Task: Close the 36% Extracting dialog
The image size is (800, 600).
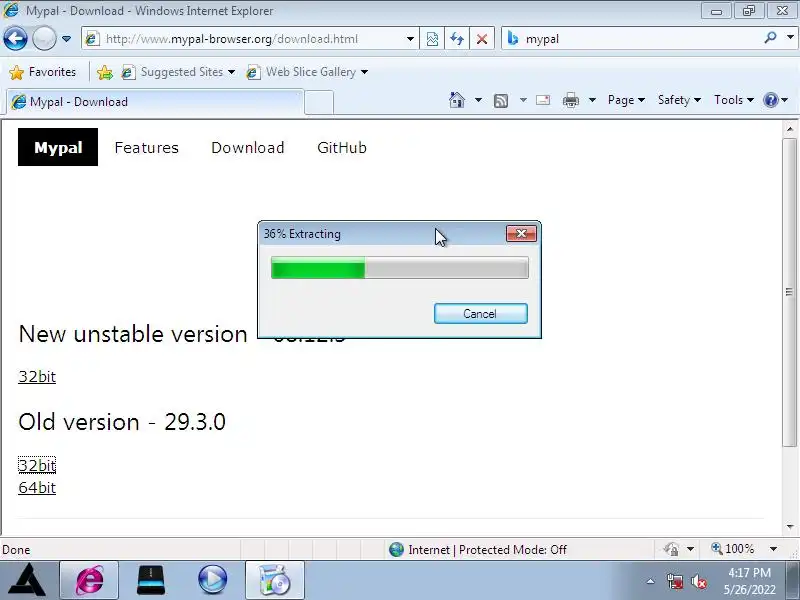Action: coord(521,234)
